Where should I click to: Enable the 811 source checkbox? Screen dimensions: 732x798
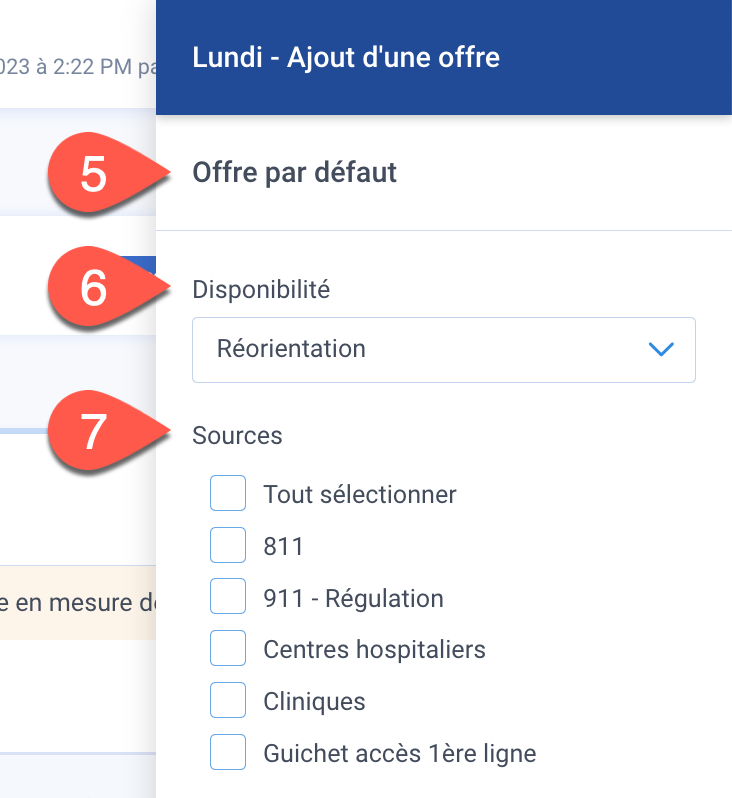[228, 545]
